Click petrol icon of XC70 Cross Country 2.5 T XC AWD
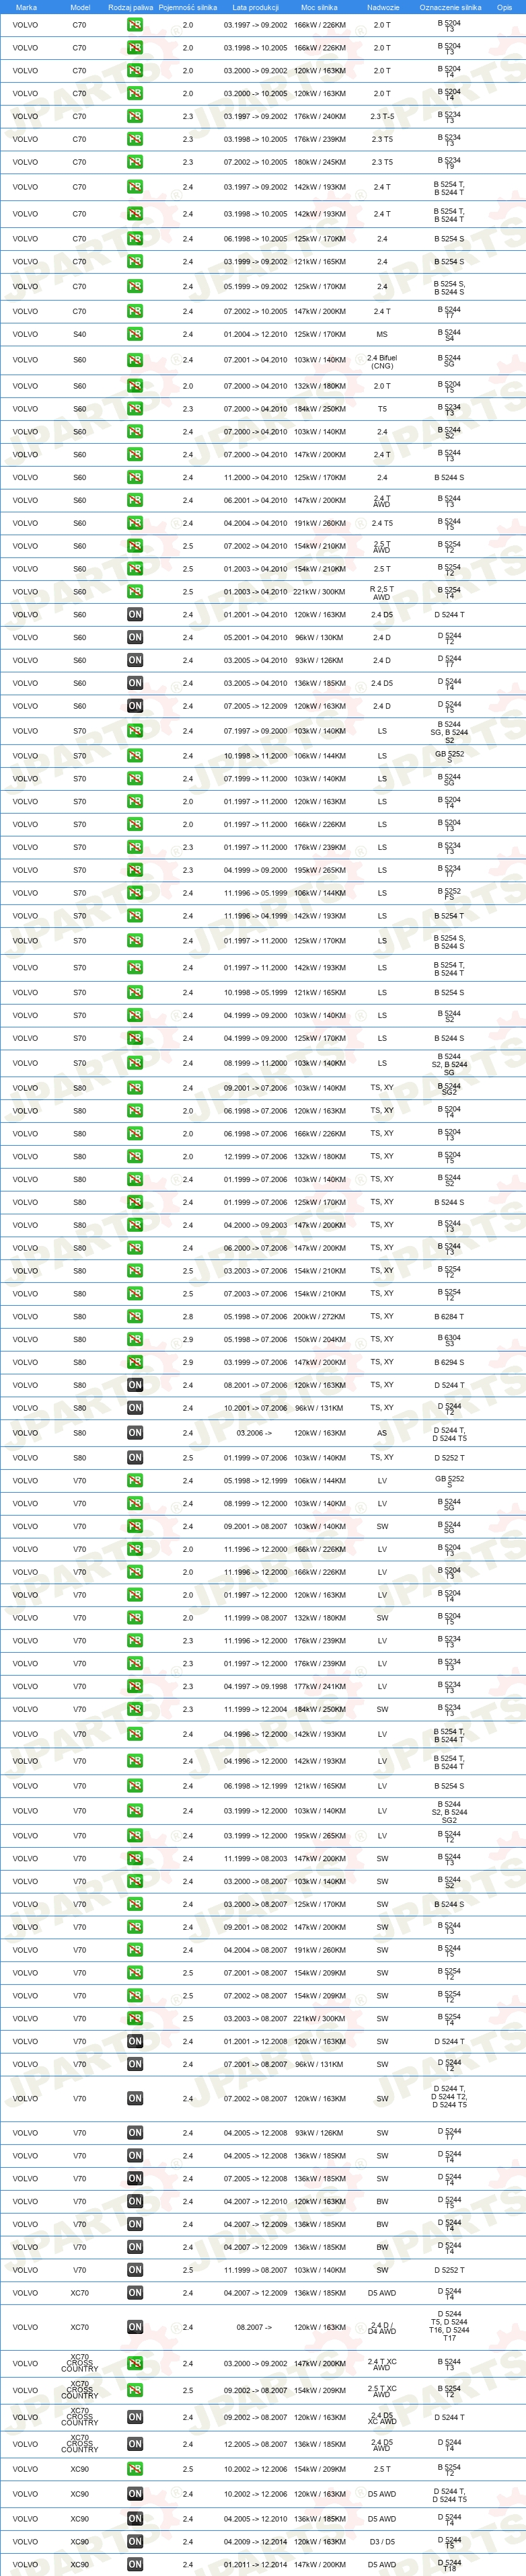 click(135, 2391)
